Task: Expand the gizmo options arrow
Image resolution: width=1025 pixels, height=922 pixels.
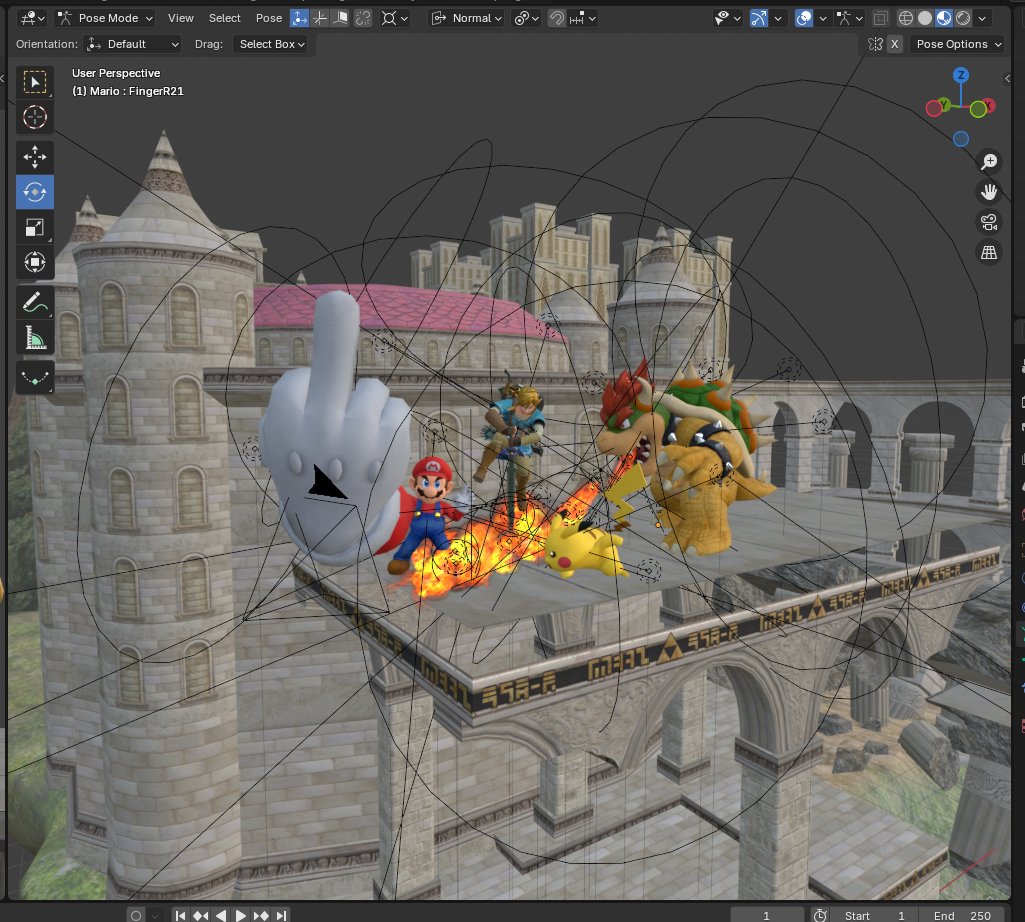Action: [x=778, y=18]
